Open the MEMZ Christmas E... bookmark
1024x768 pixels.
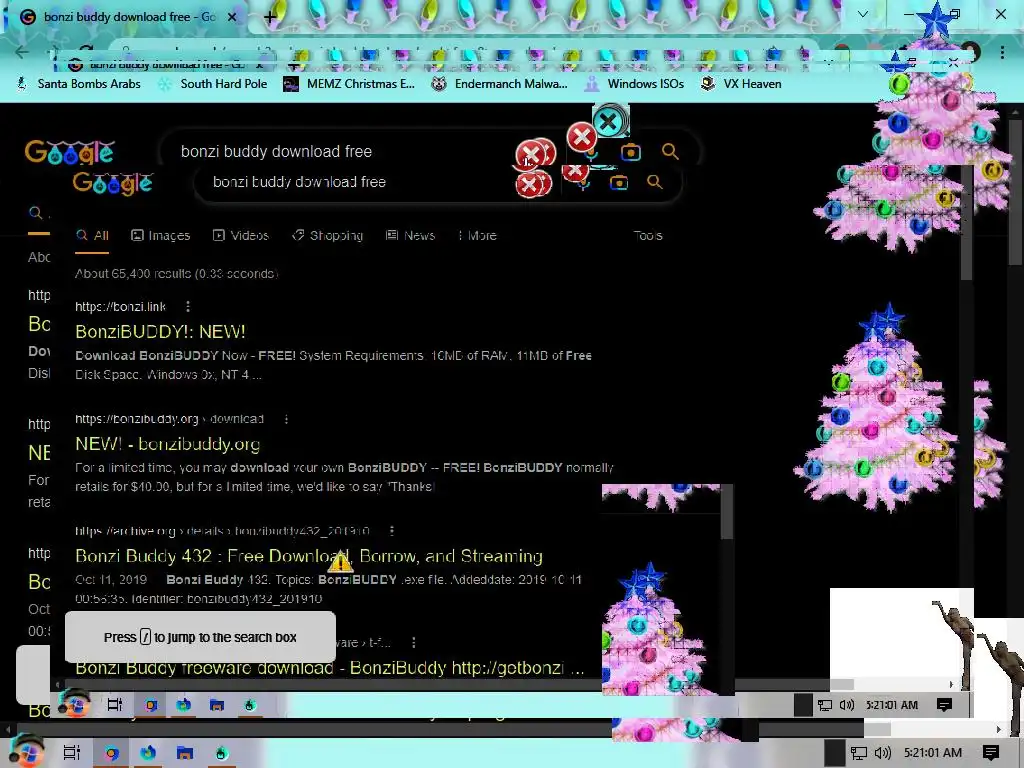click(x=349, y=84)
